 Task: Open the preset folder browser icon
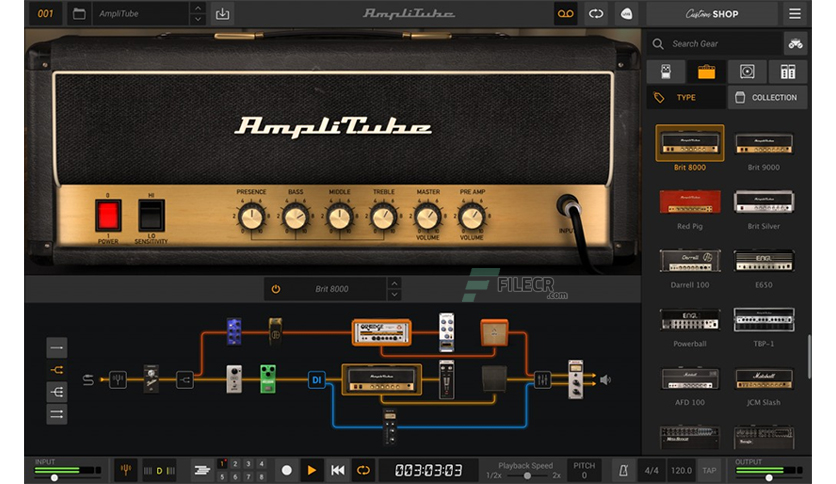tap(79, 14)
